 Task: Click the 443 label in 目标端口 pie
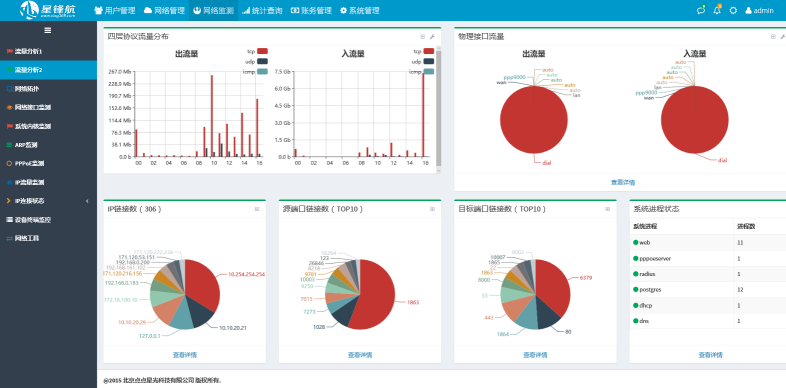tap(489, 318)
